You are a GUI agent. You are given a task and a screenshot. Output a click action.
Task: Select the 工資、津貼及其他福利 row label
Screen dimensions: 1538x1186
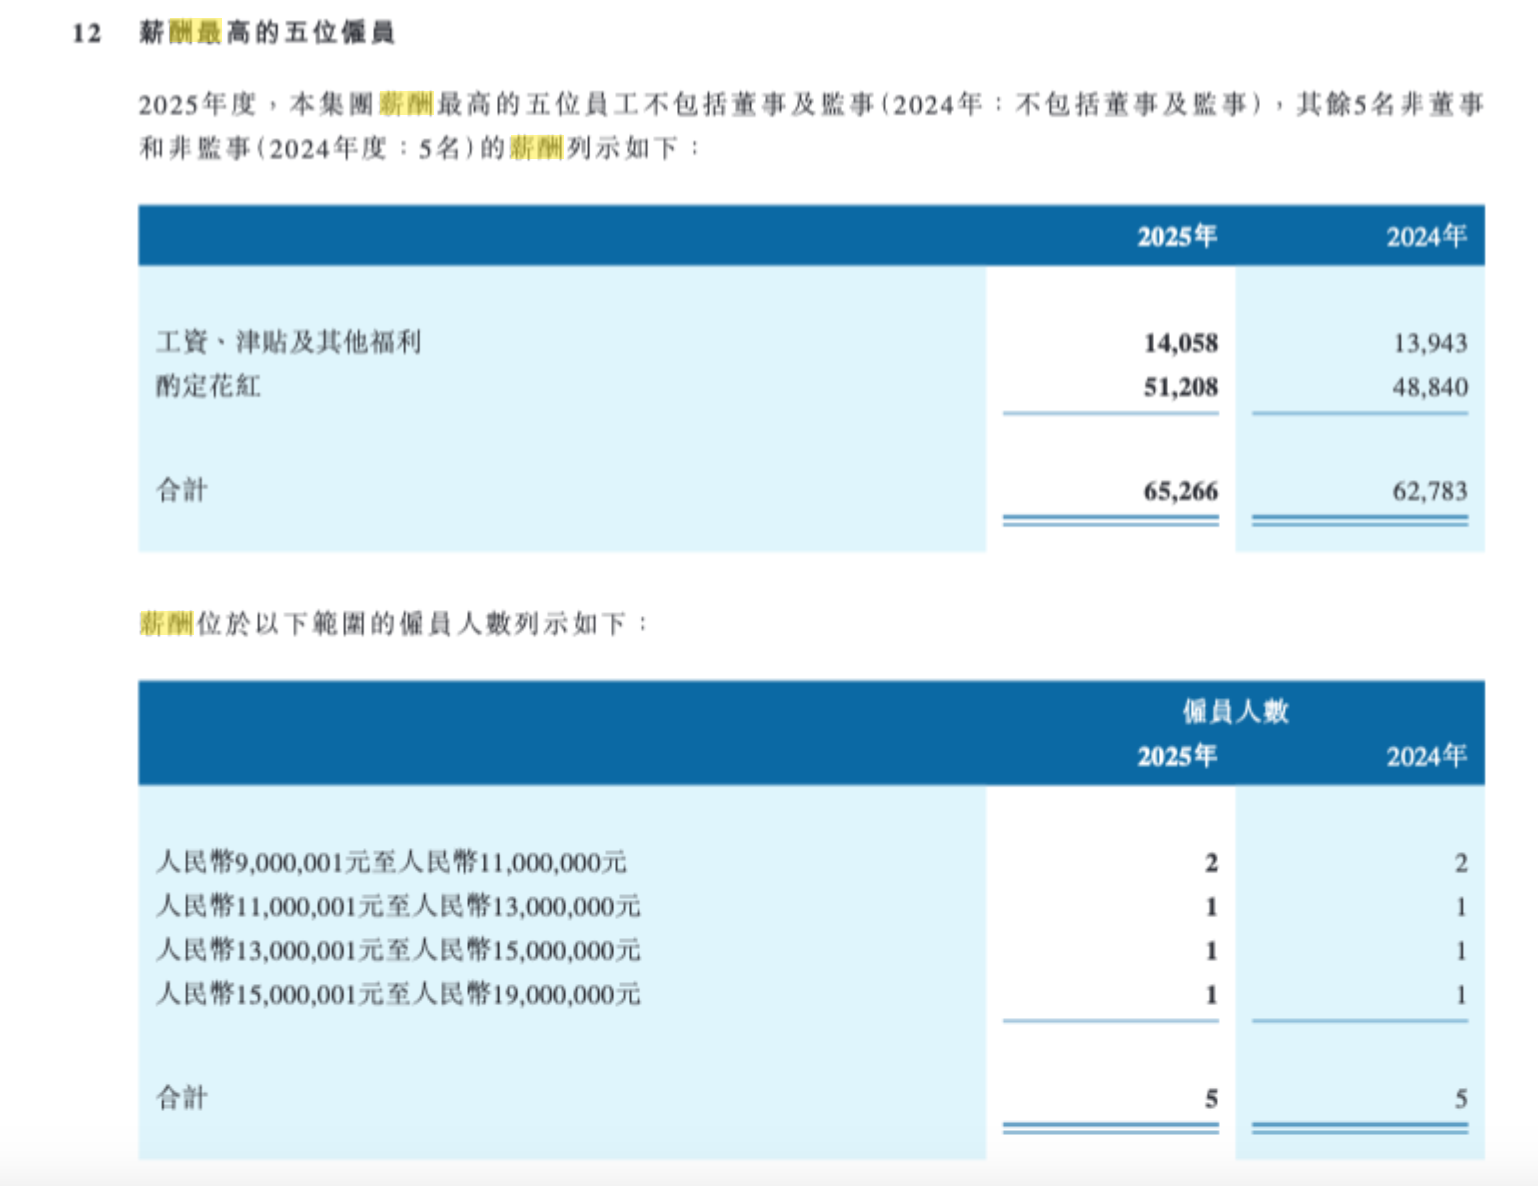click(x=289, y=343)
